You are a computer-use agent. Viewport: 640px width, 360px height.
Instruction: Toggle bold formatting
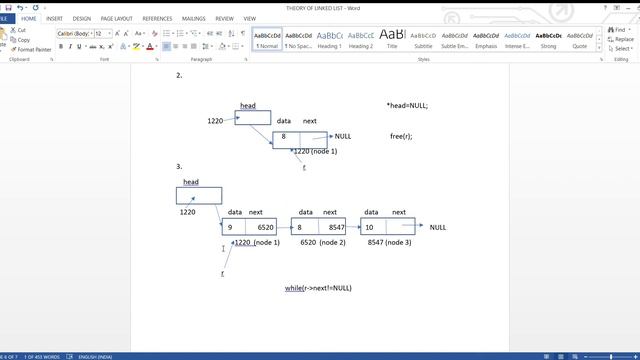pos(61,47)
